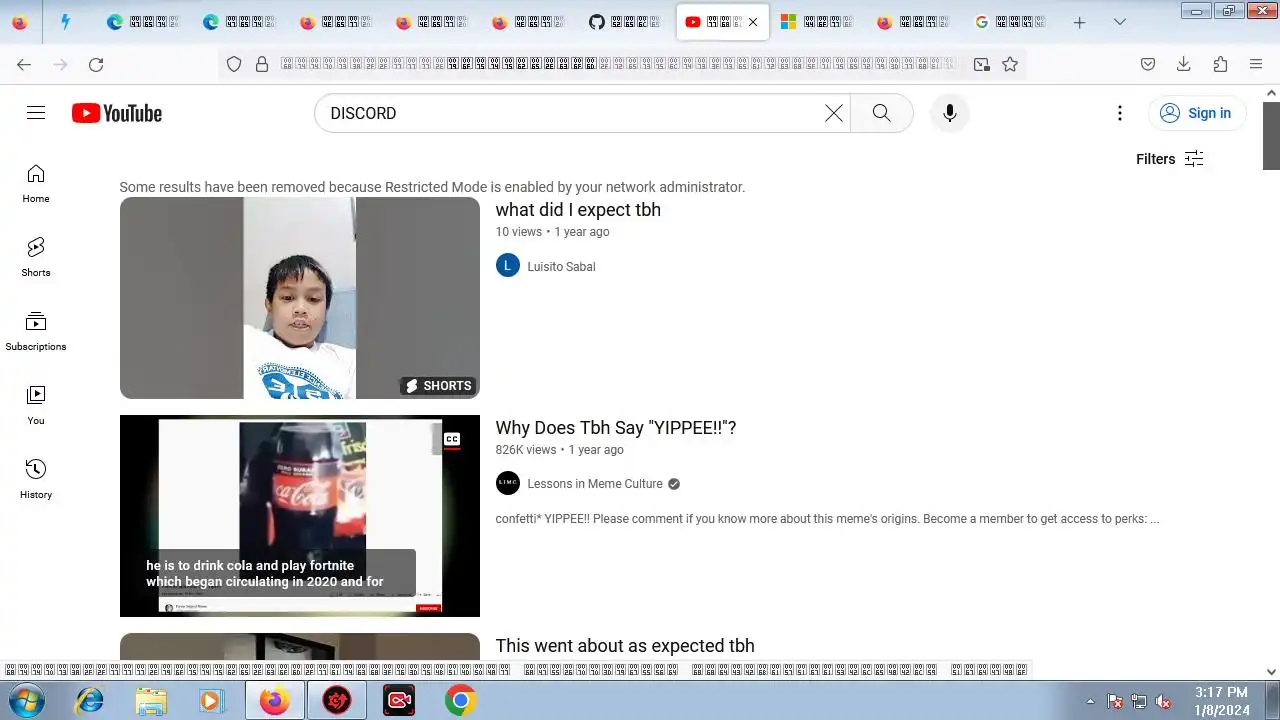Image resolution: width=1280 pixels, height=720 pixels.
Task: Toggle picture-in-picture icon in address bar
Action: (x=982, y=64)
